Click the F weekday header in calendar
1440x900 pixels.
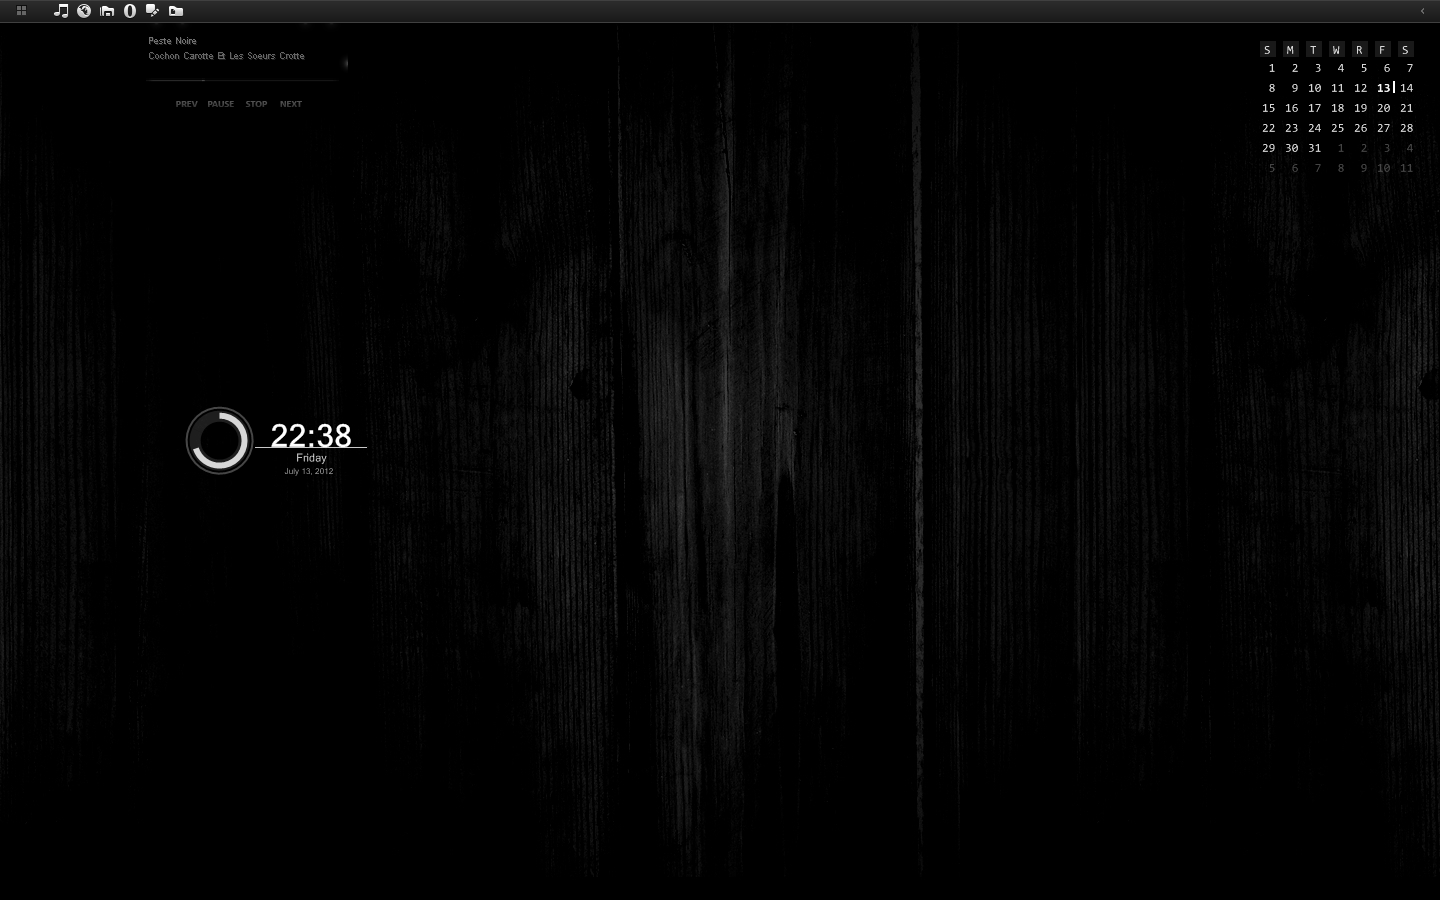[1382, 49]
